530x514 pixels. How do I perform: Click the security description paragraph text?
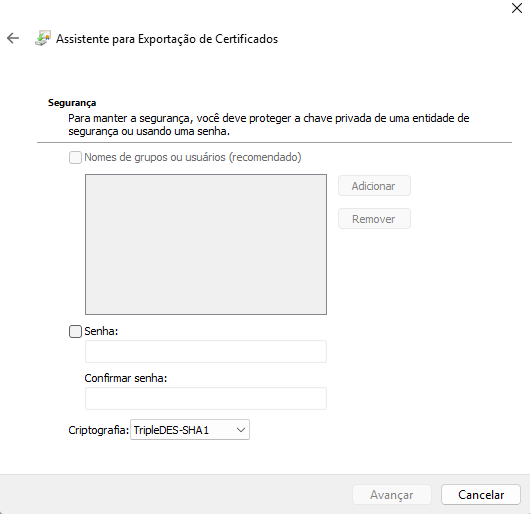269,125
